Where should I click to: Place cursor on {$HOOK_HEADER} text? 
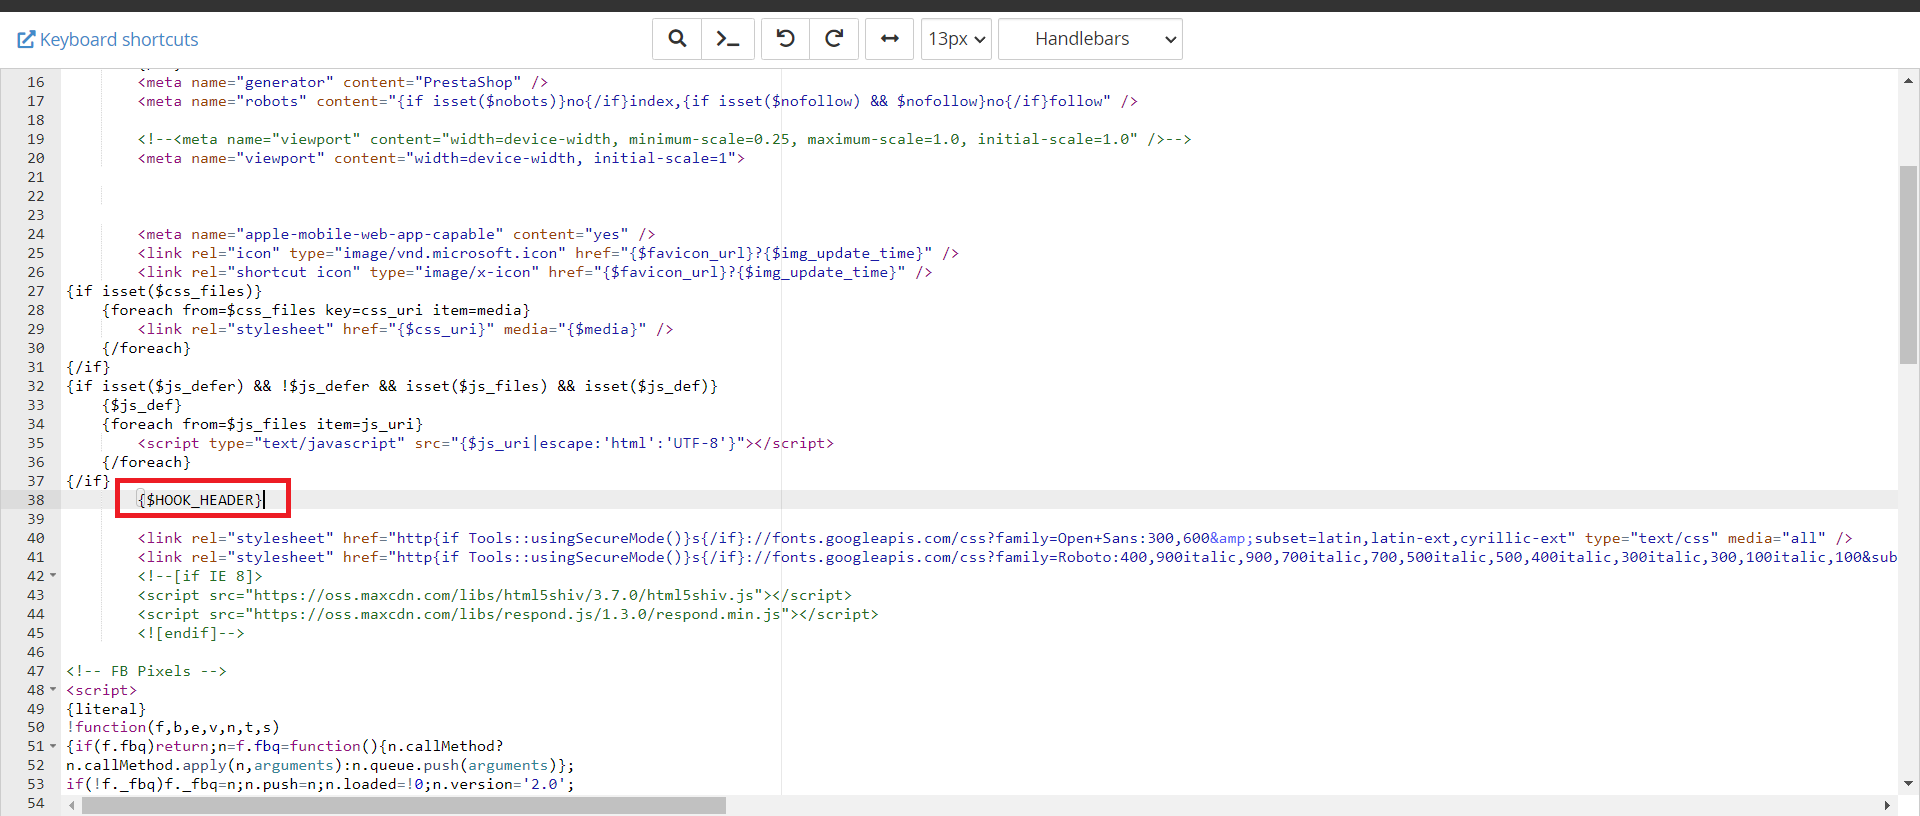[200, 500]
